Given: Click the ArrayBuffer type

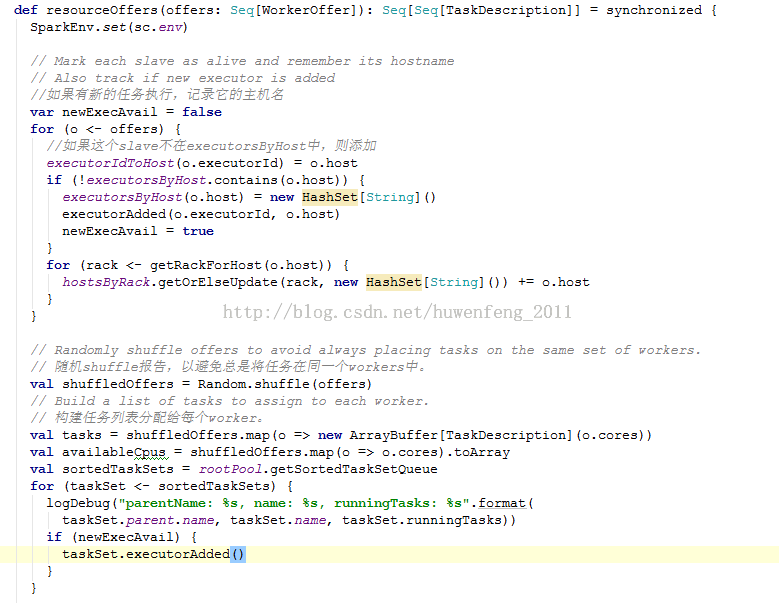Looking at the screenshot, I should 393,435.
